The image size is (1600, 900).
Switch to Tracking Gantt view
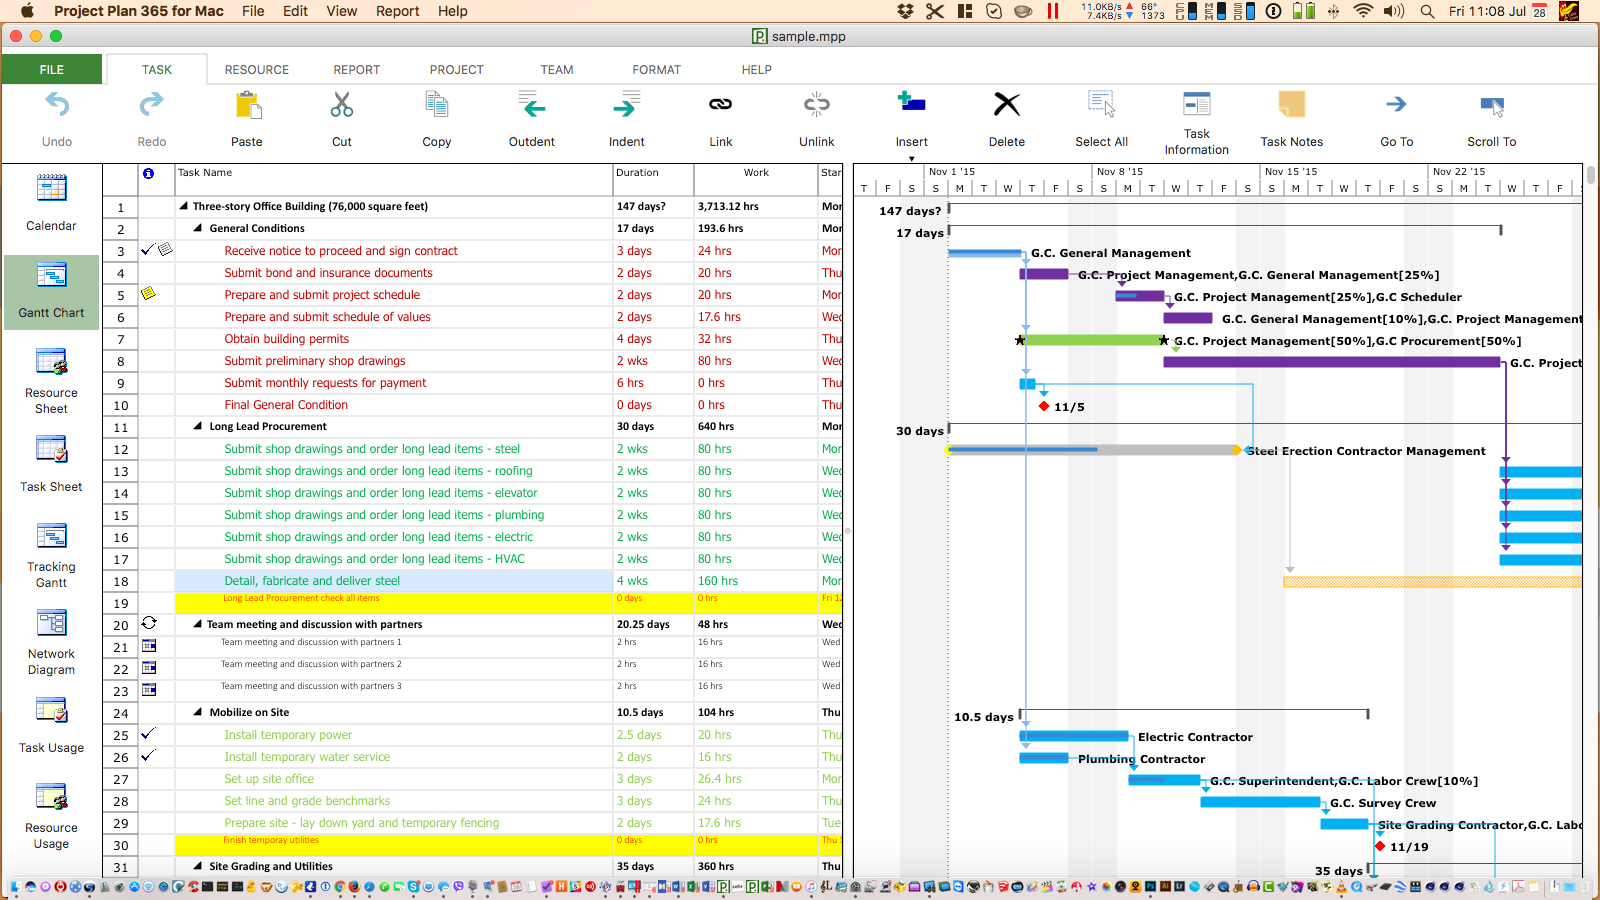point(51,555)
